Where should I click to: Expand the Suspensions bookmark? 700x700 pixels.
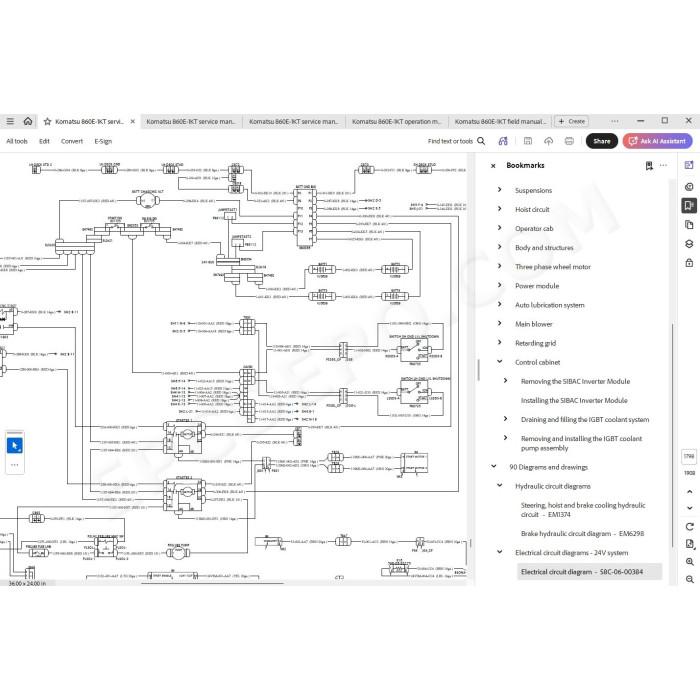click(x=500, y=190)
